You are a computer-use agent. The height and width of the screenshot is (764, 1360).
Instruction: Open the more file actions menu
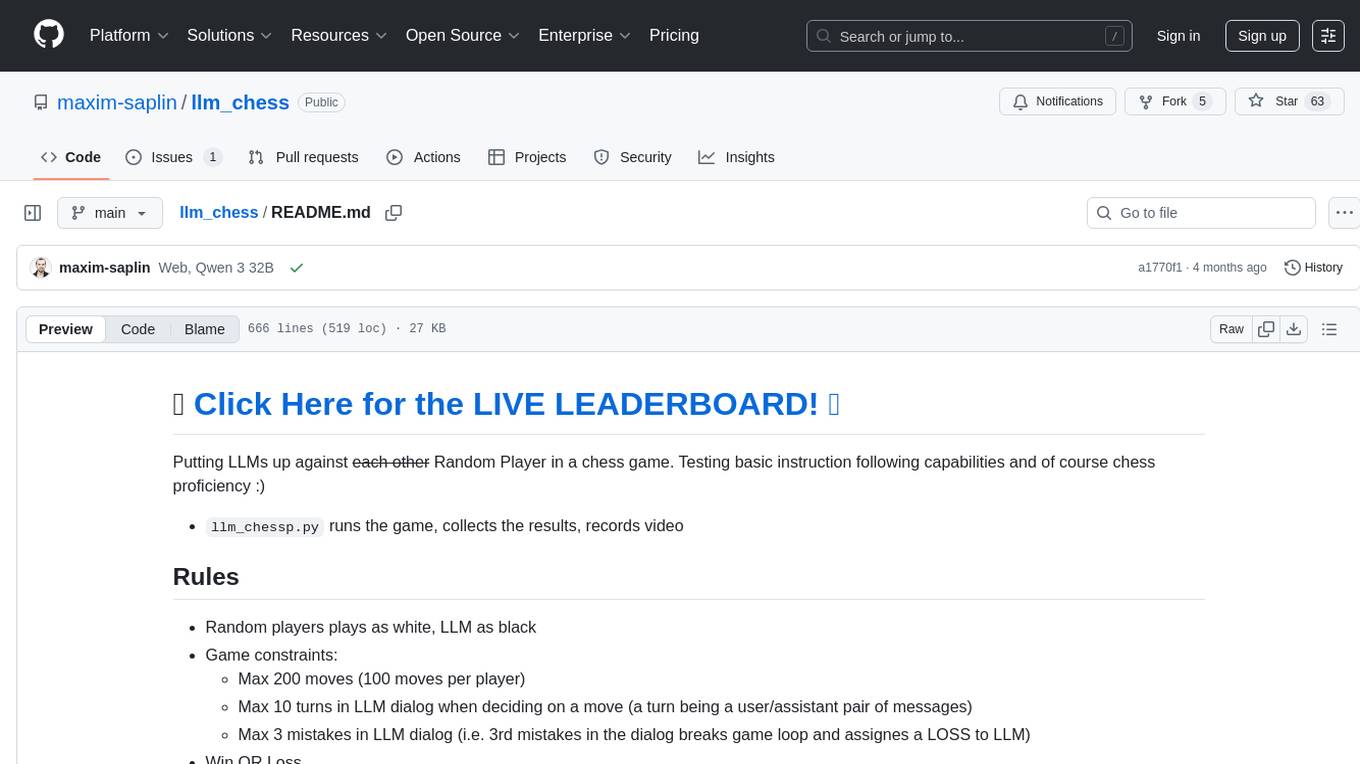[1344, 213]
